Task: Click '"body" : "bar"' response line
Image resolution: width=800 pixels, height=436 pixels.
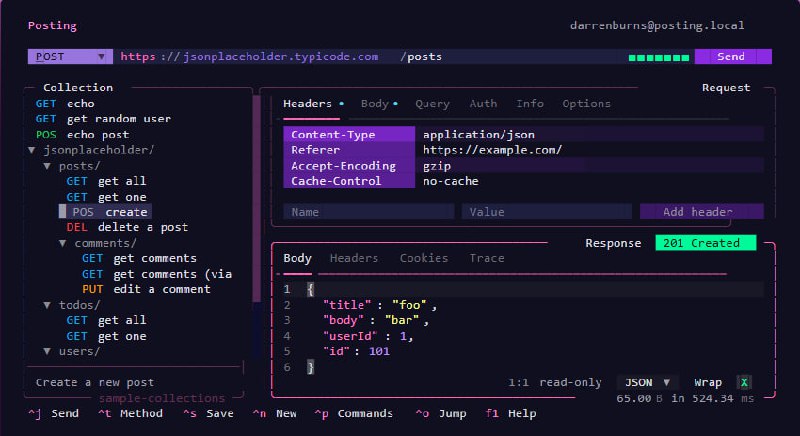Action: click(x=376, y=320)
